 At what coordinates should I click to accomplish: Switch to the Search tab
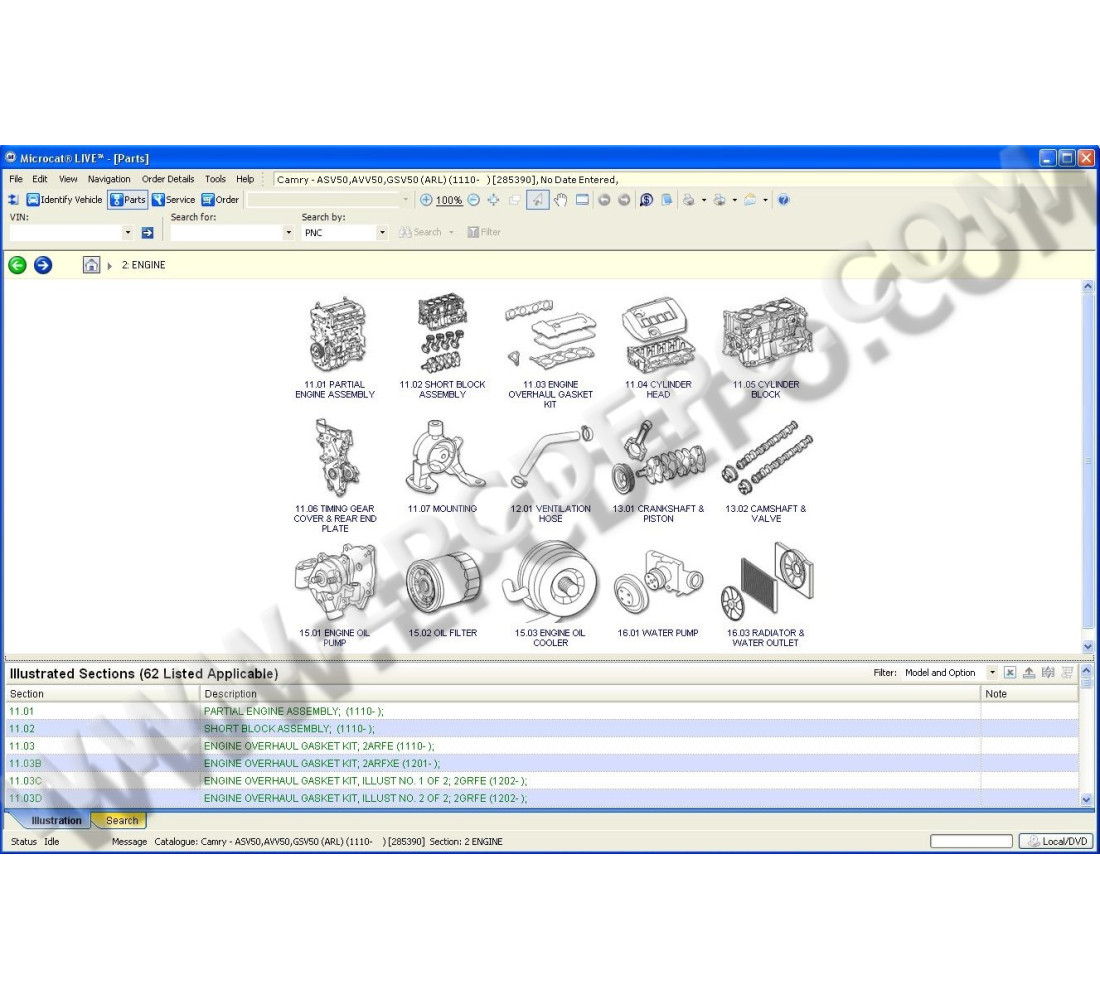pos(122,820)
